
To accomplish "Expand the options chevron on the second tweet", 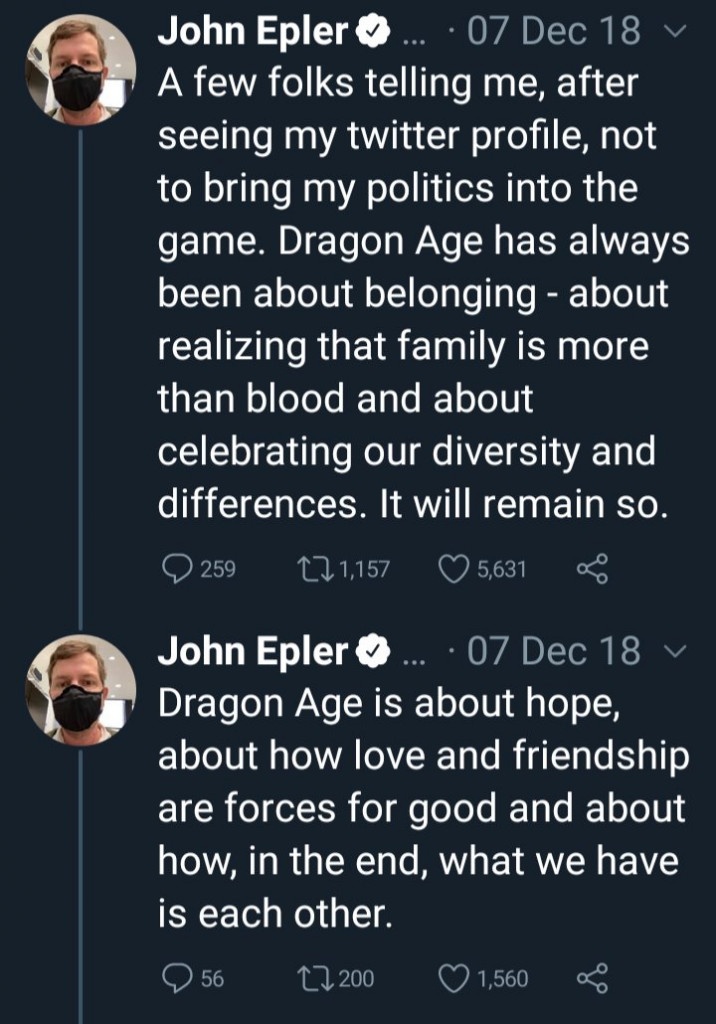I will [x=676, y=653].
